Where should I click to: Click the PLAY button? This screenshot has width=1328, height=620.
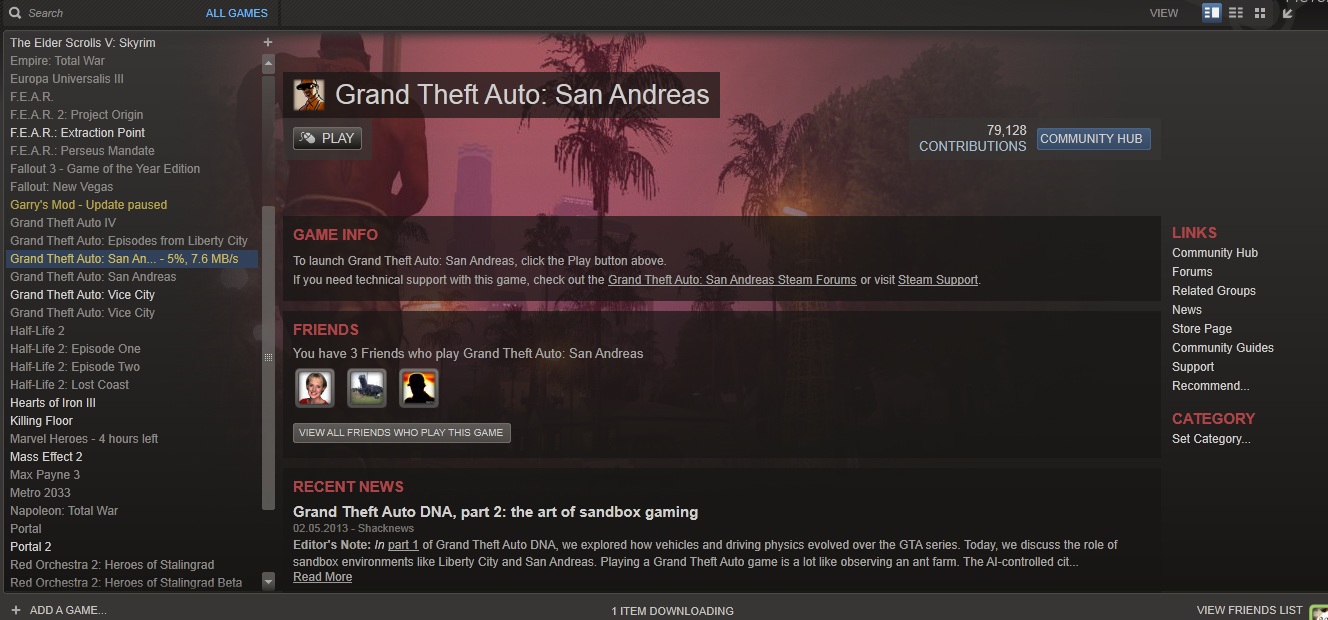(327, 138)
